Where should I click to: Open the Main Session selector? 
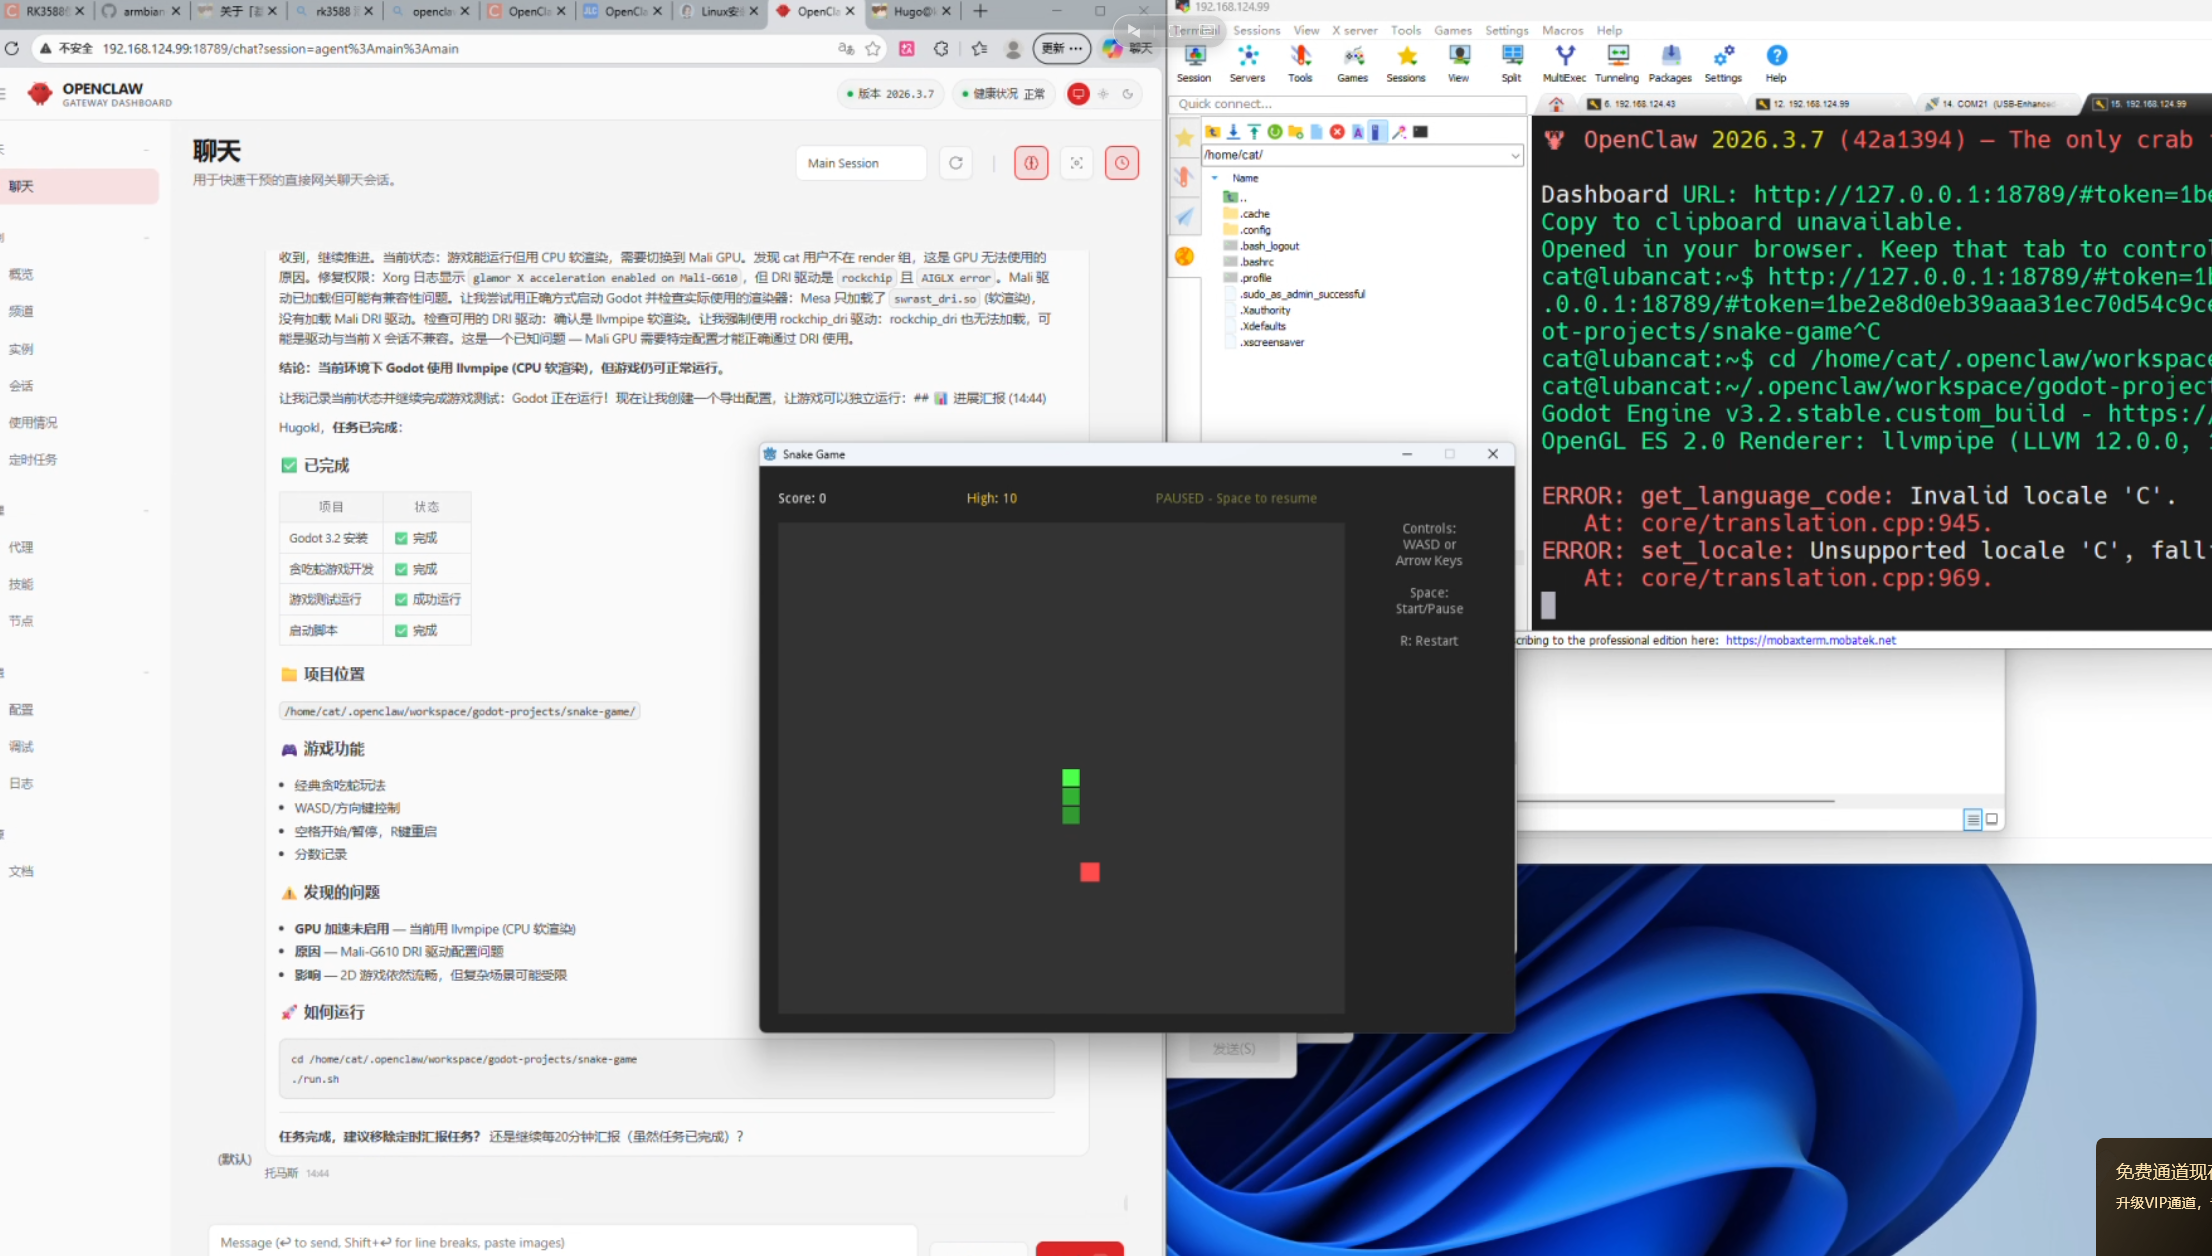pos(861,163)
